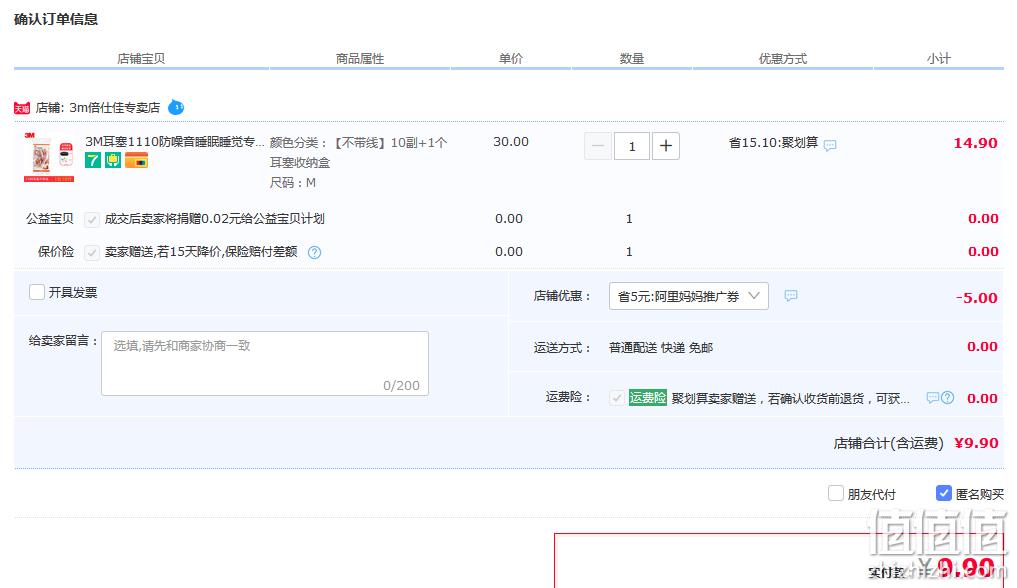Click the 卖家赠送,若15天降价 insurance description
Viewport: 1017px width, 588px height.
tap(201, 252)
